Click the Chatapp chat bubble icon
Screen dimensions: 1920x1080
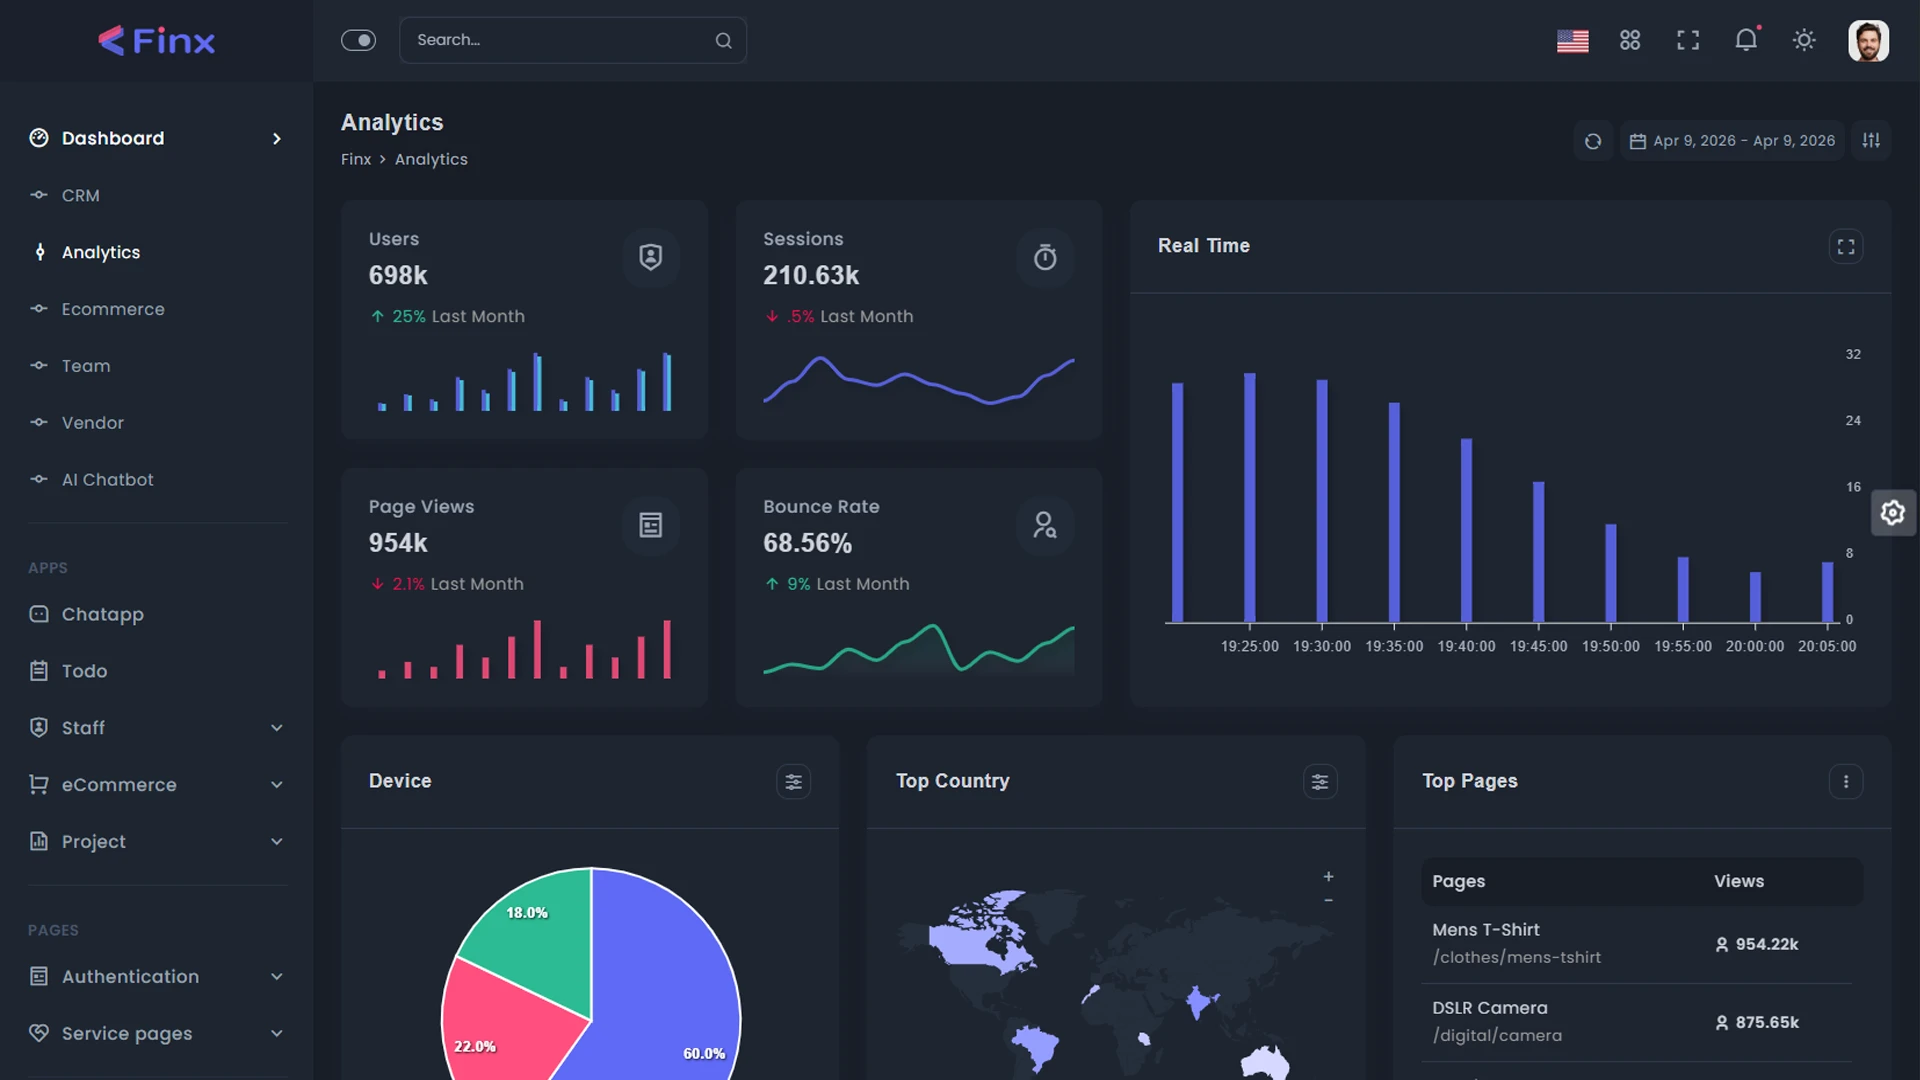(x=39, y=614)
